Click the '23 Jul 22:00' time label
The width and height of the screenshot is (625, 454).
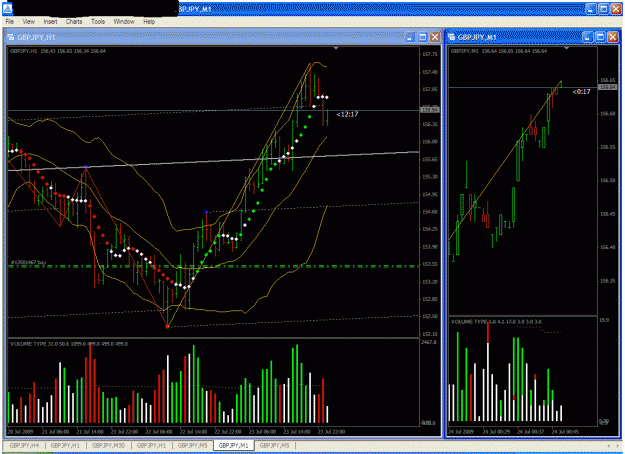click(332, 432)
